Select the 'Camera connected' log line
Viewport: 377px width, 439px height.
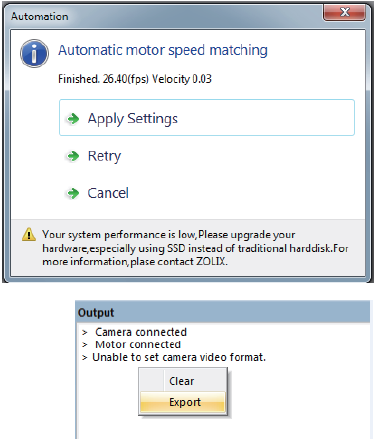(x=141, y=332)
